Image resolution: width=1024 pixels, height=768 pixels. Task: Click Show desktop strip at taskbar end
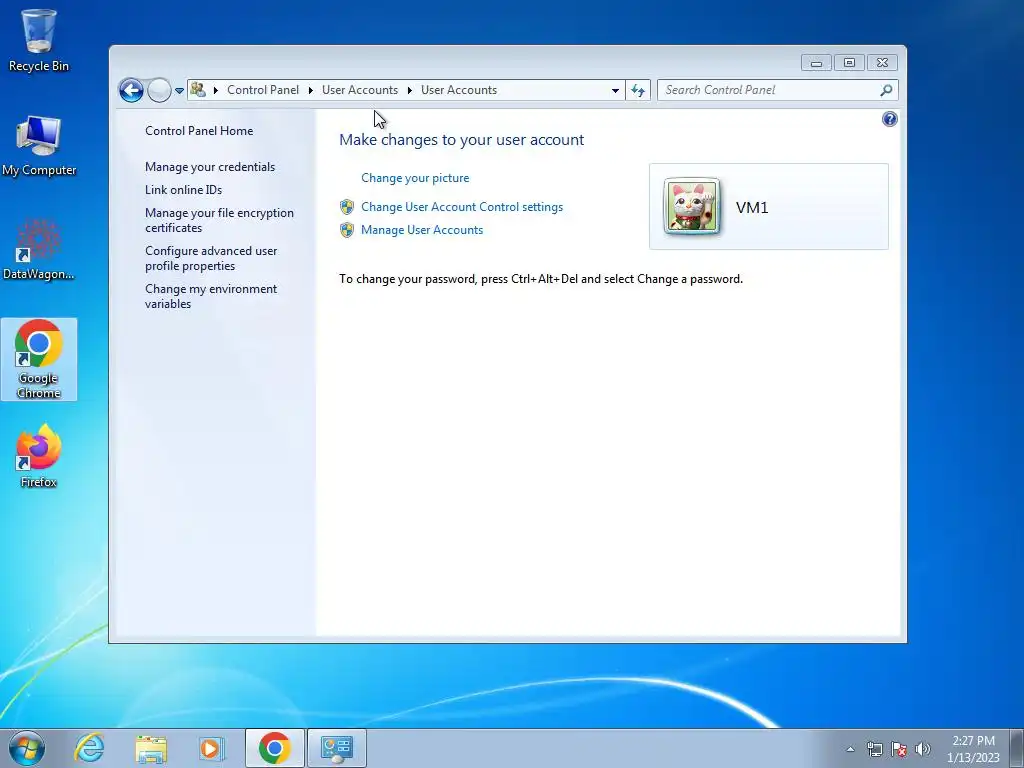tap(1017, 748)
